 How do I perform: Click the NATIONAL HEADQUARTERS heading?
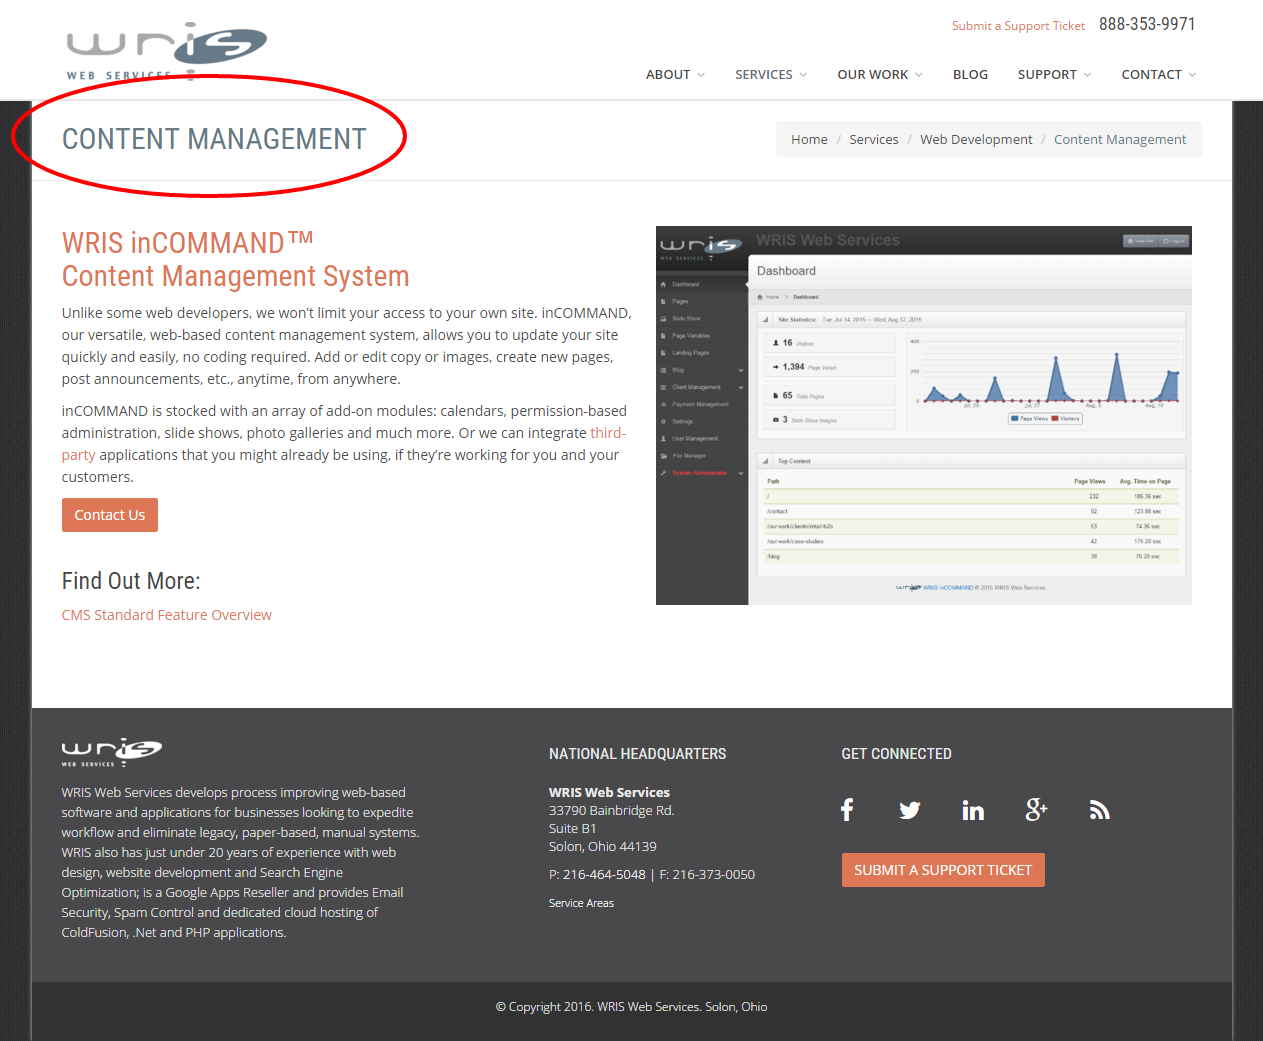click(637, 754)
